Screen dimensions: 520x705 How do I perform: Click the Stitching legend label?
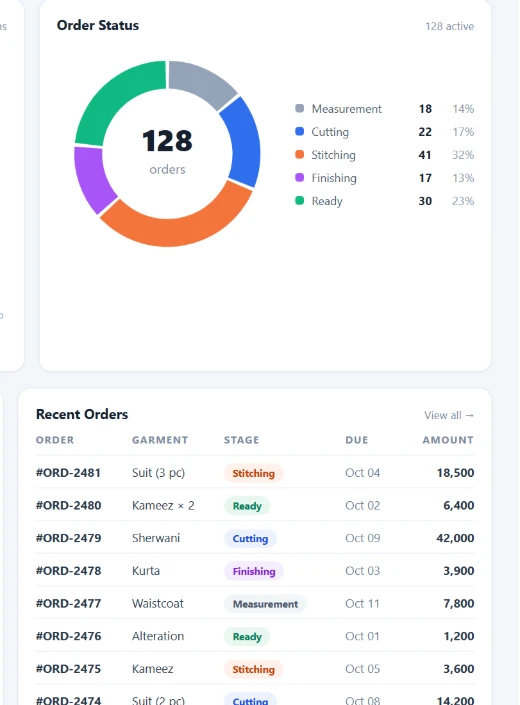coord(333,155)
